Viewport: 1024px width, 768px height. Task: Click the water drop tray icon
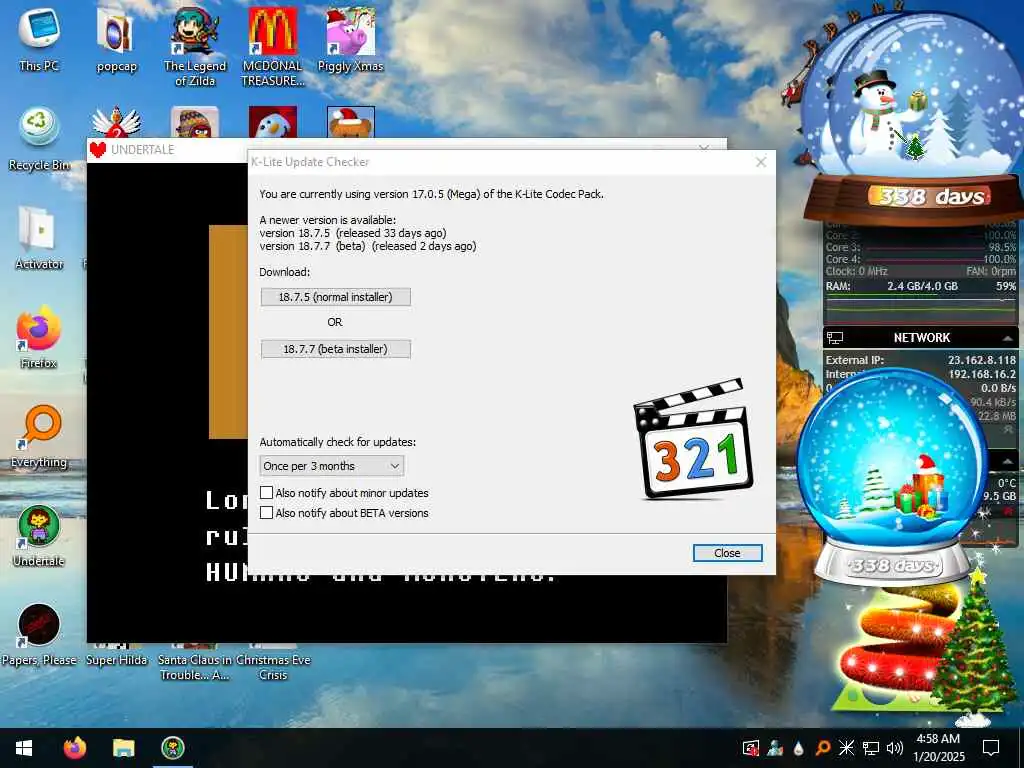[798, 748]
